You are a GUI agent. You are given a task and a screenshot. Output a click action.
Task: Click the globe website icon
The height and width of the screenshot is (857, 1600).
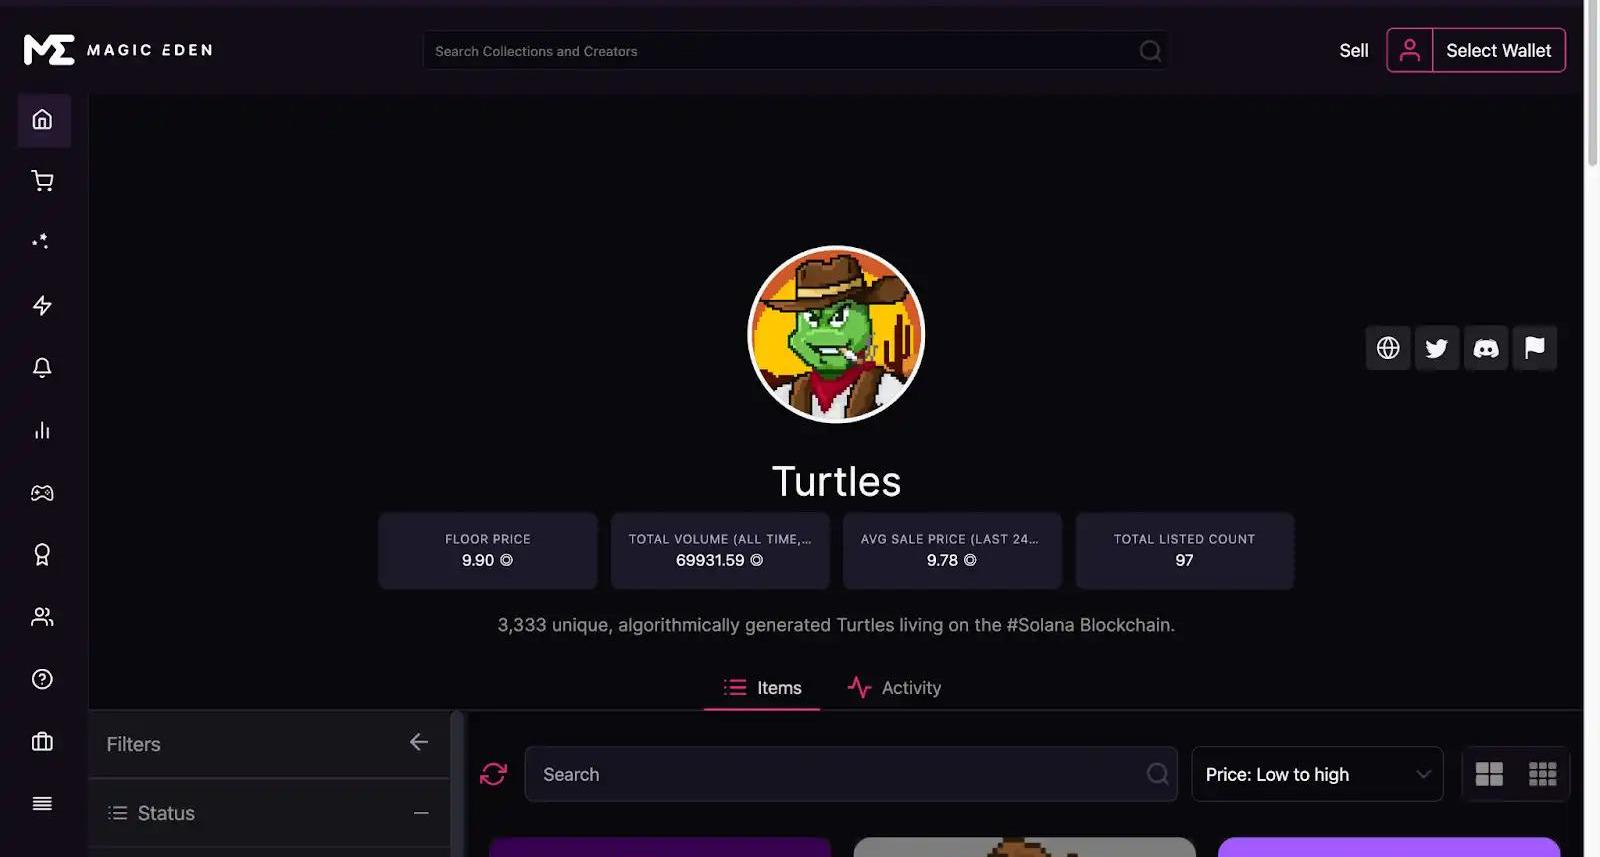tap(1388, 348)
